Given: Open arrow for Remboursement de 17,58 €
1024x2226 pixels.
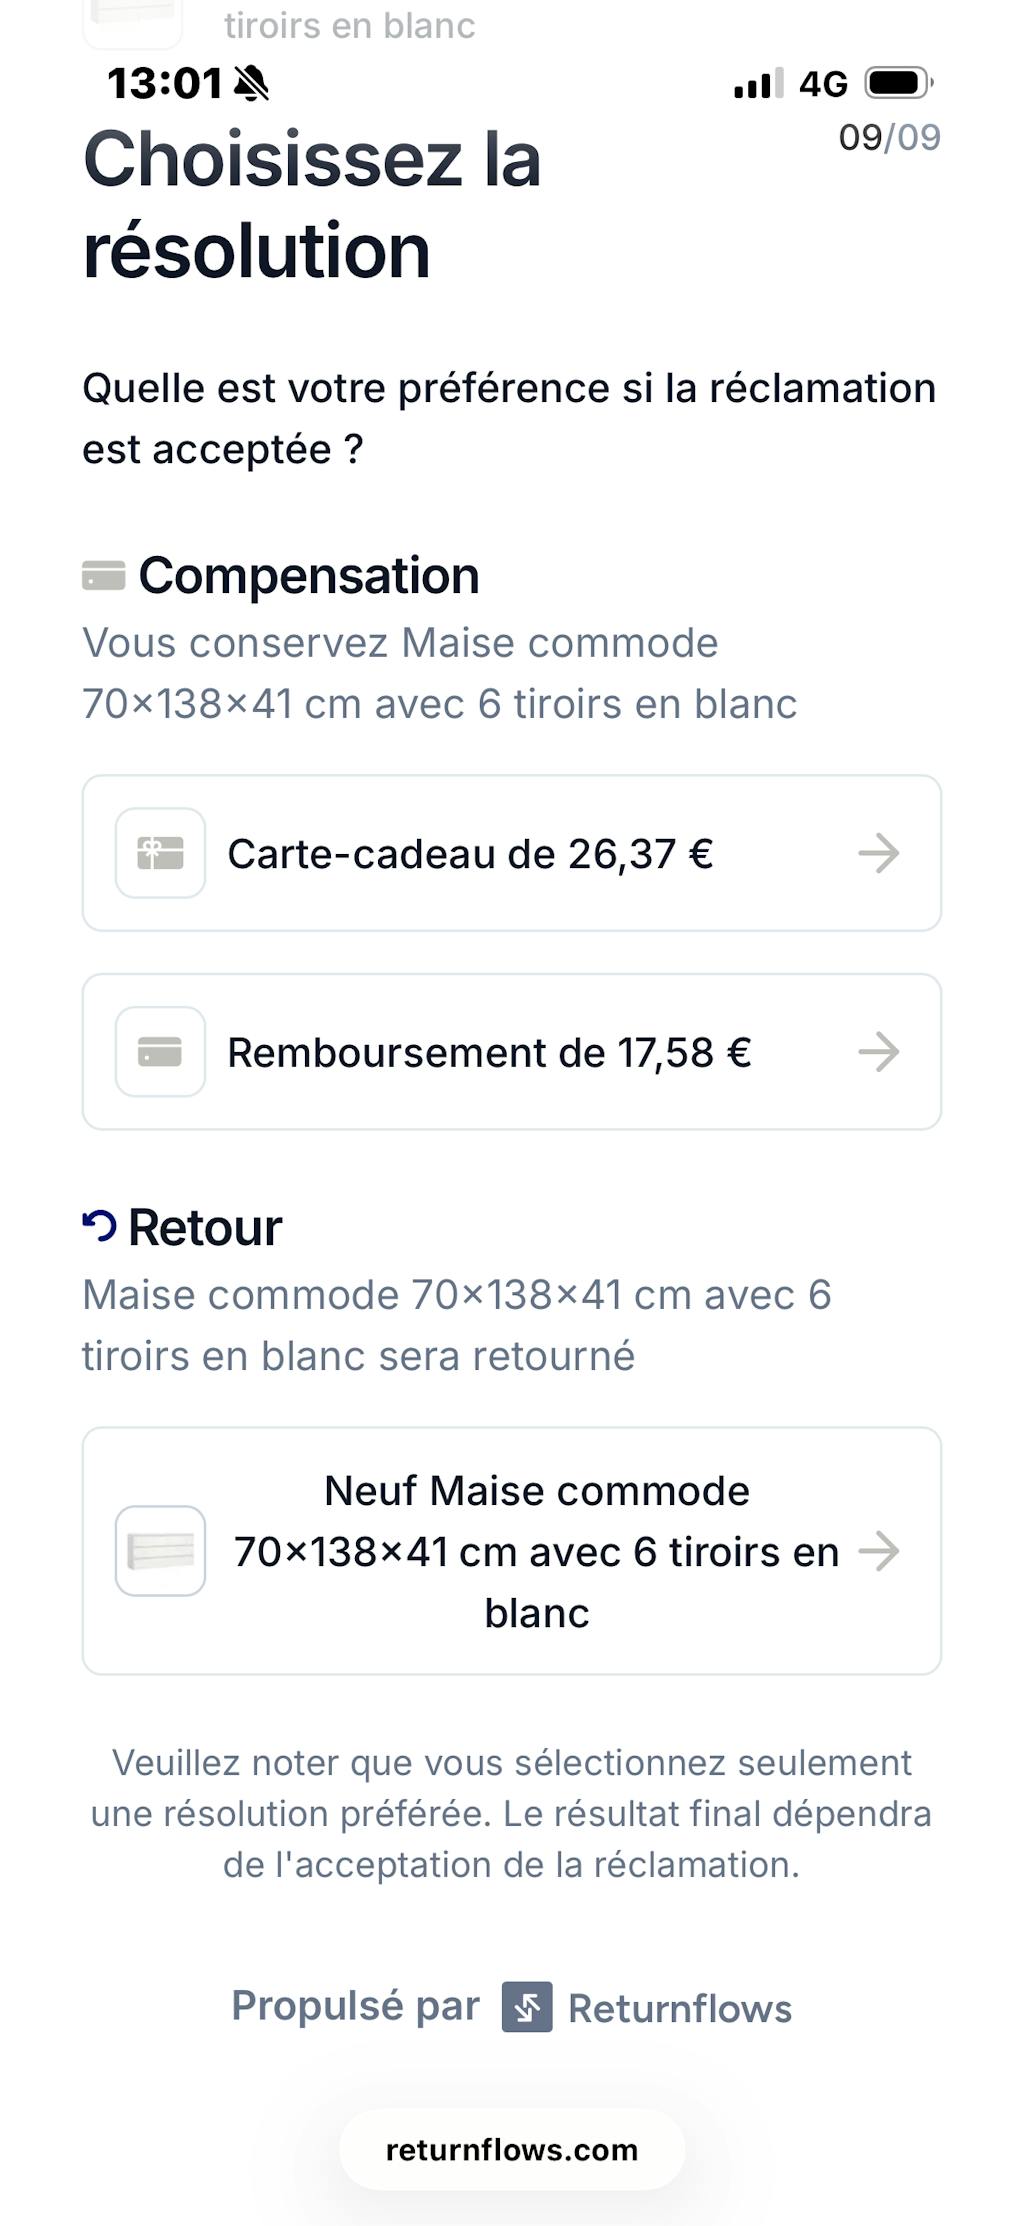Looking at the screenshot, I should (879, 1052).
